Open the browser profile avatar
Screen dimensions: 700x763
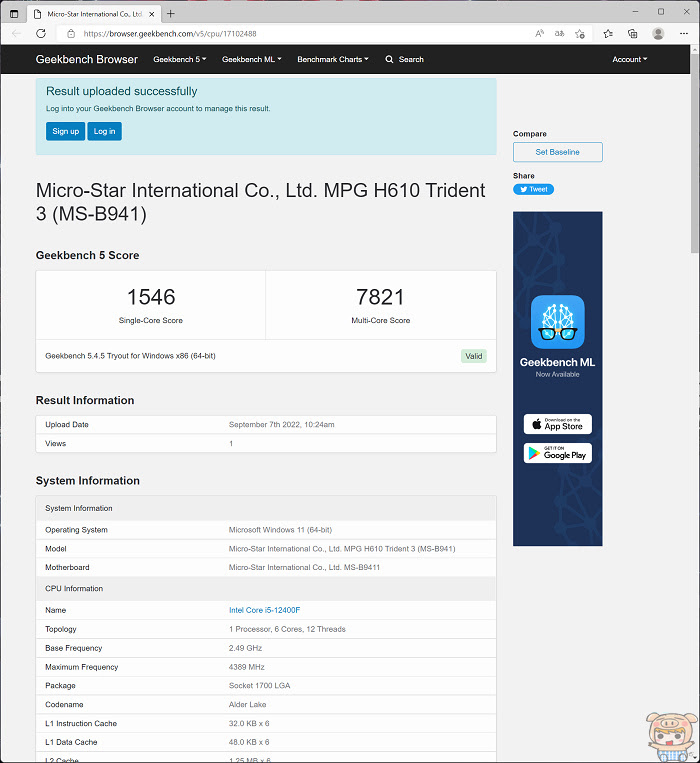[658, 34]
